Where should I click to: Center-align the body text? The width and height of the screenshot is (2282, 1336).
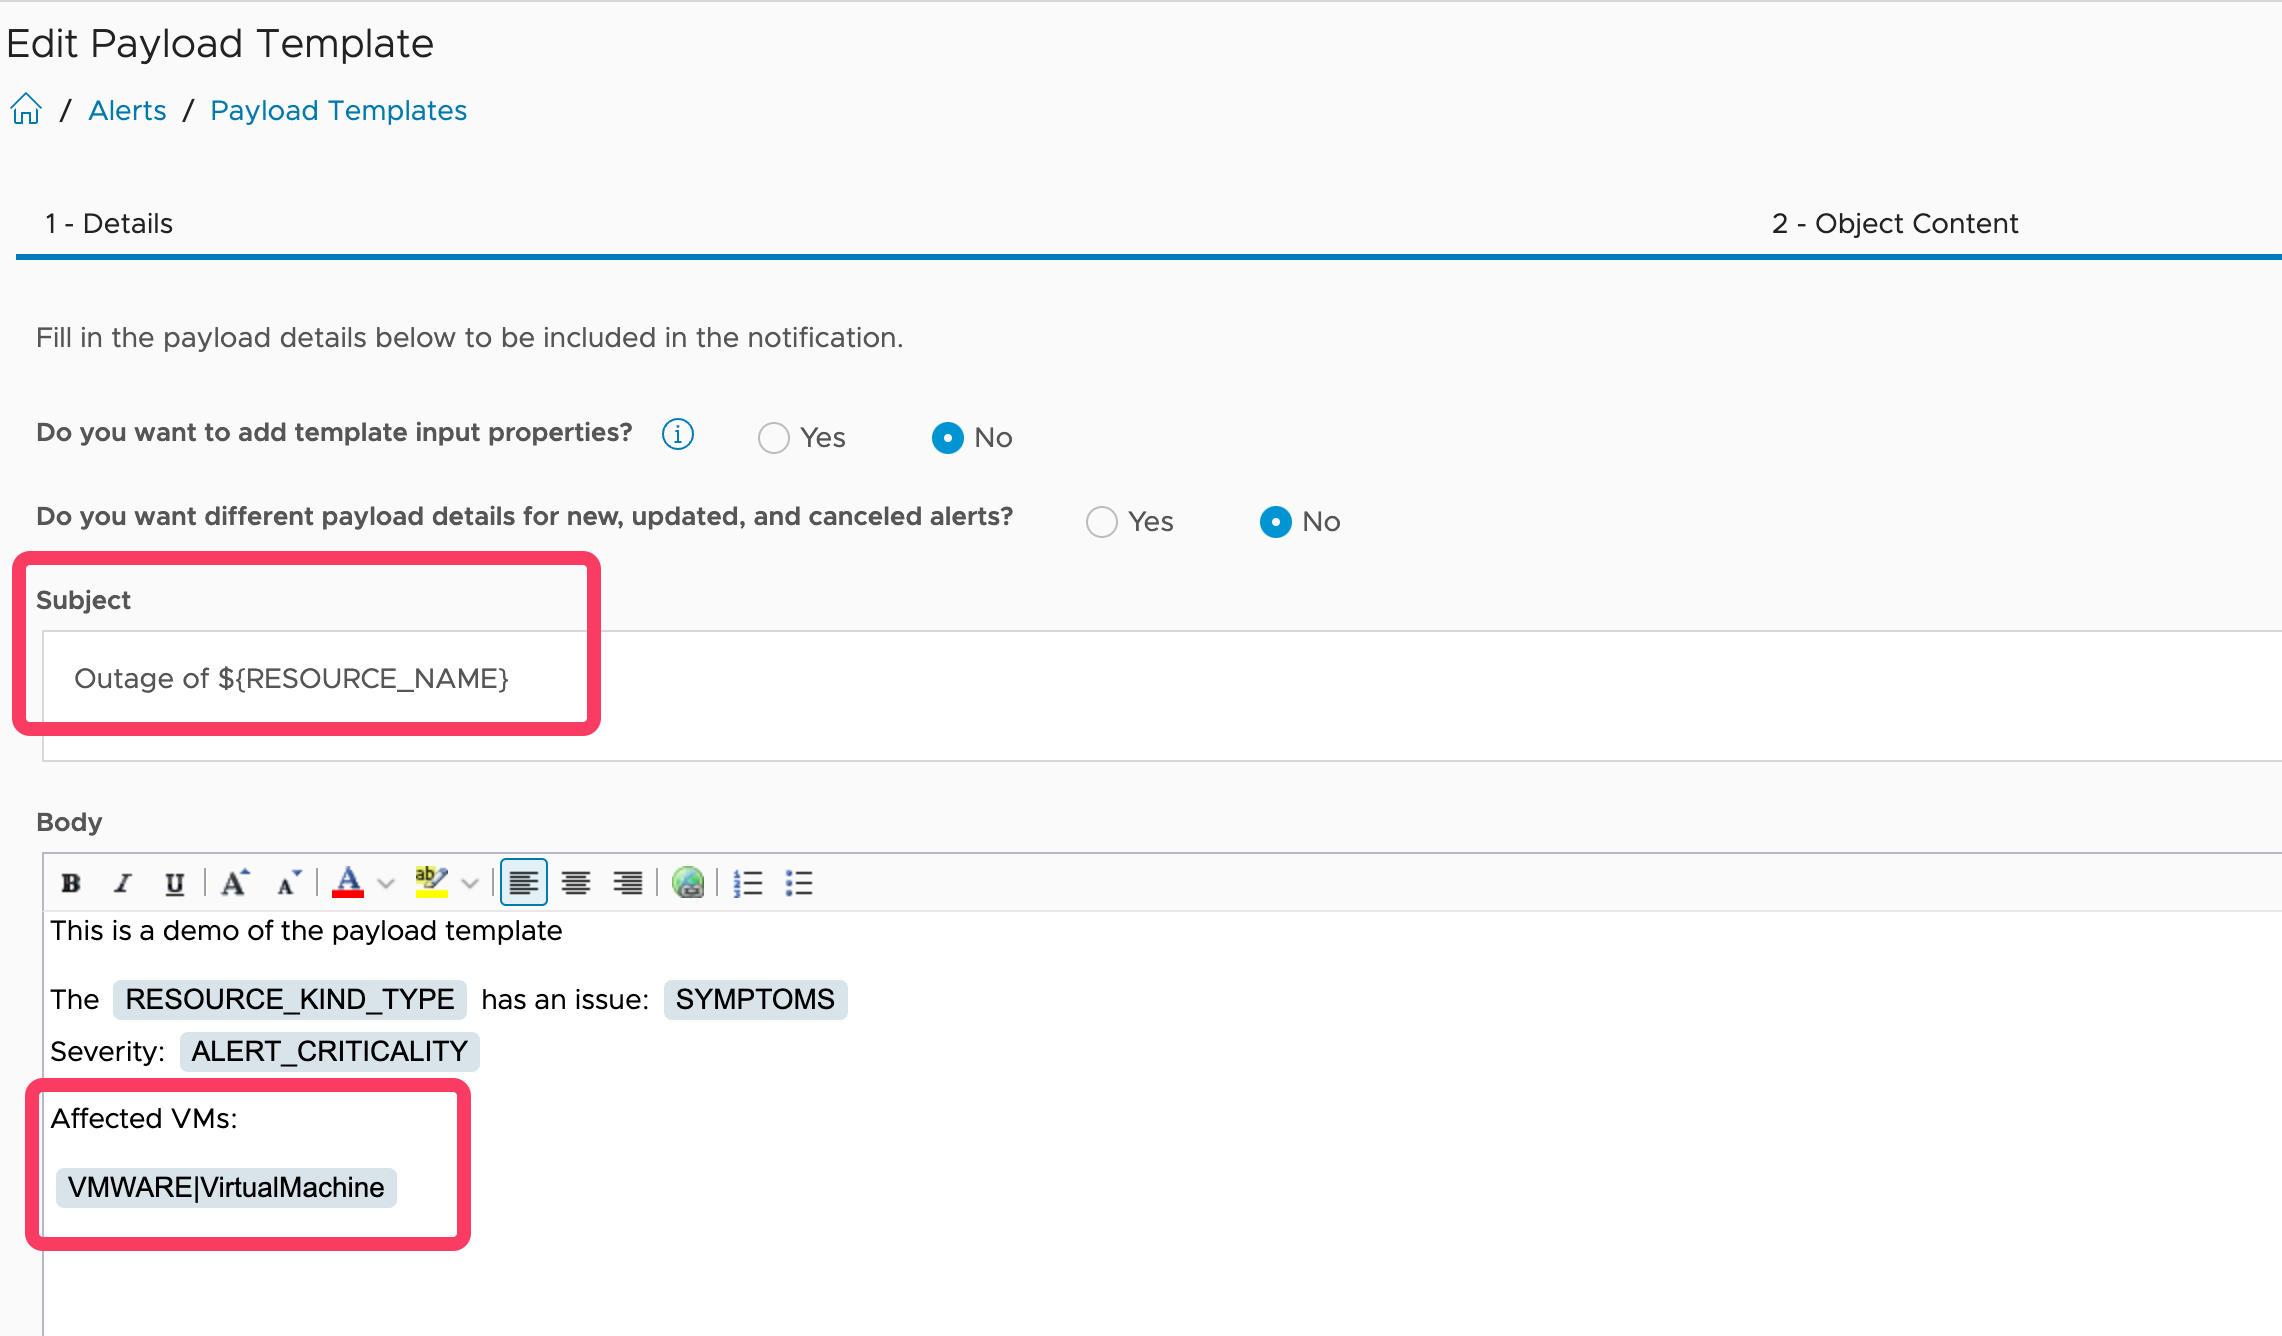576,882
